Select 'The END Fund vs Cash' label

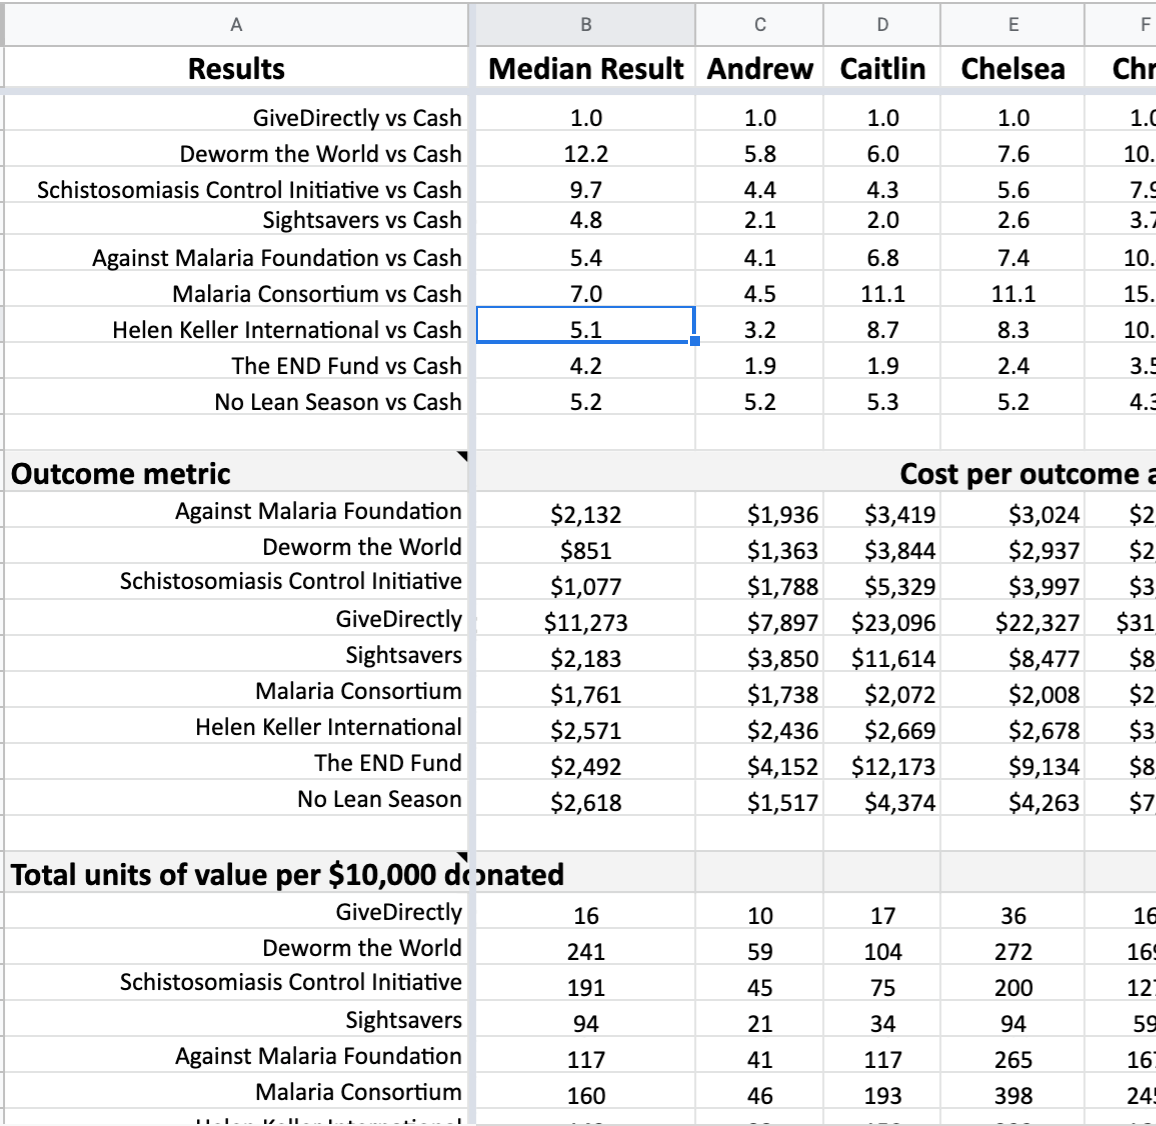(x=347, y=366)
